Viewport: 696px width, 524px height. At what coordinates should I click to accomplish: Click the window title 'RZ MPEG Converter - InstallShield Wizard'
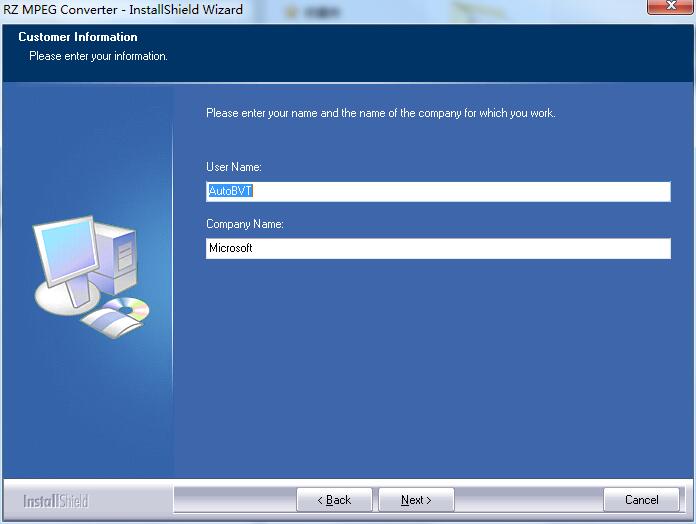pyautogui.click(x=123, y=9)
